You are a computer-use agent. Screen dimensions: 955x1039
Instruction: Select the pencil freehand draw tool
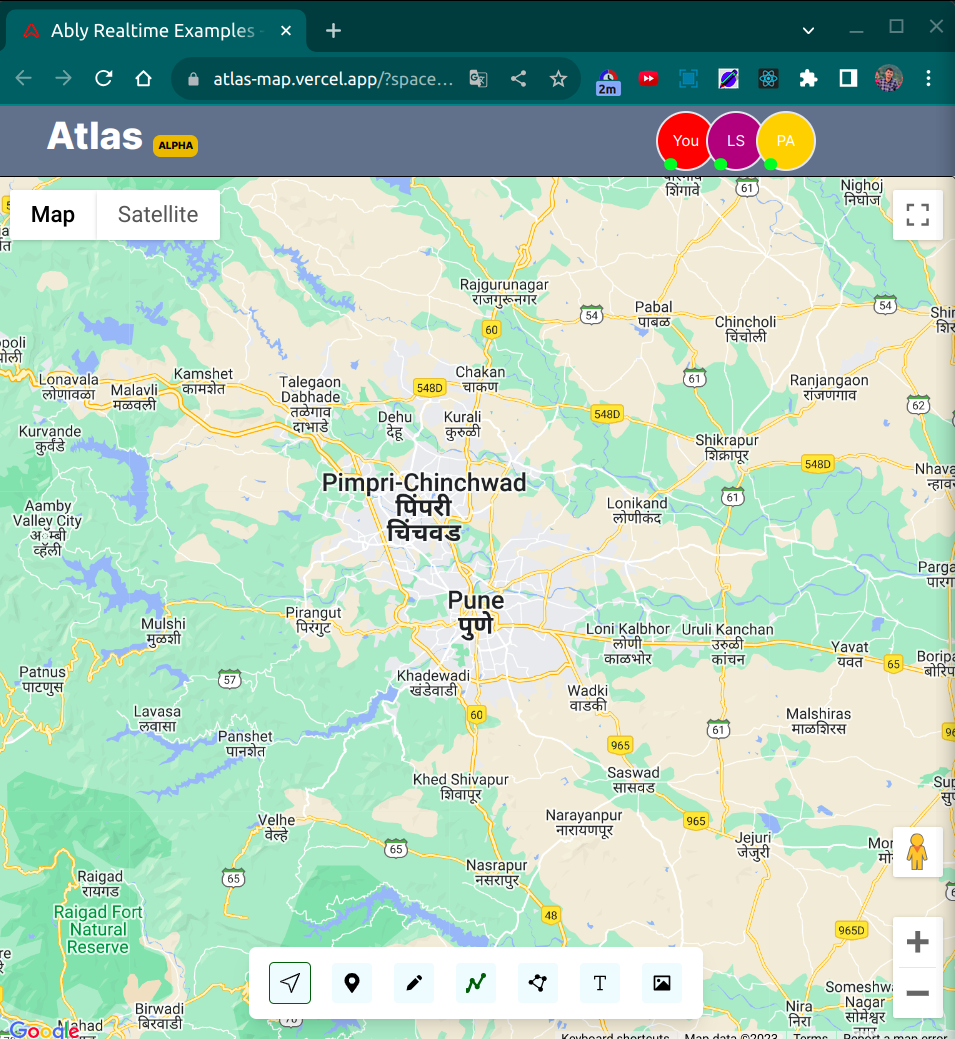pos(414,983)
